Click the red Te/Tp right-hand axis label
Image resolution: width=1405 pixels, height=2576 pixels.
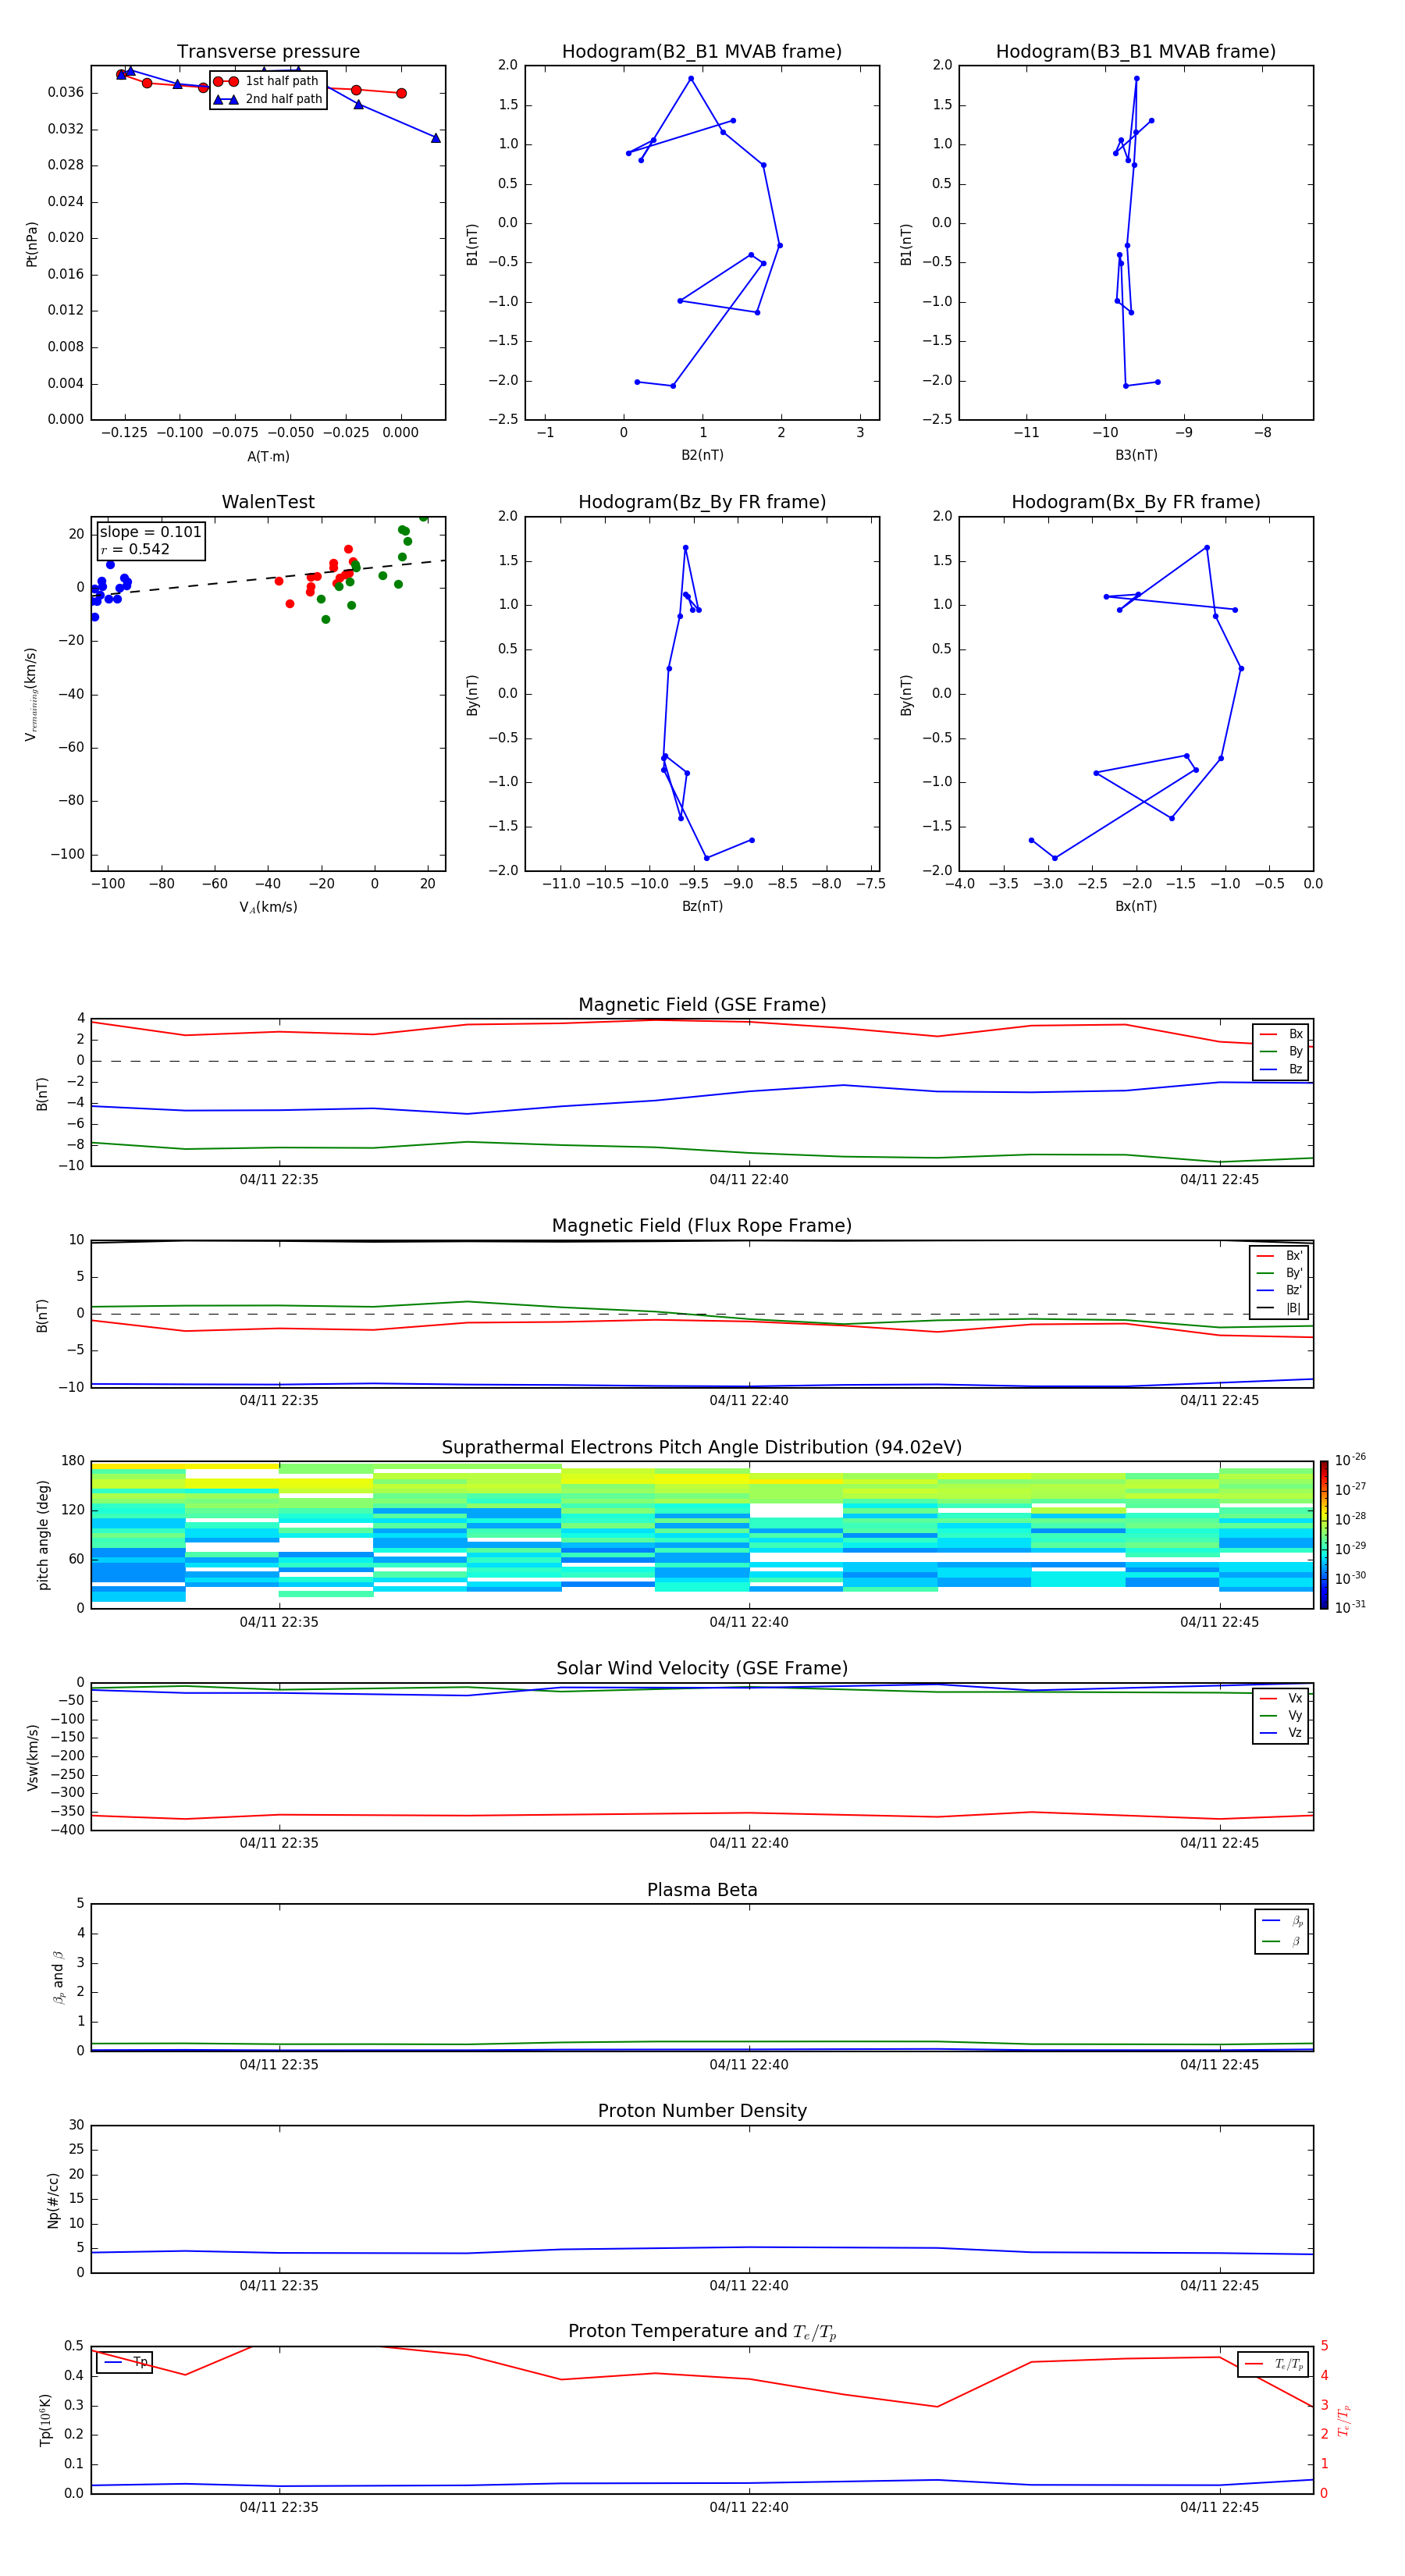point(1344,2420)
